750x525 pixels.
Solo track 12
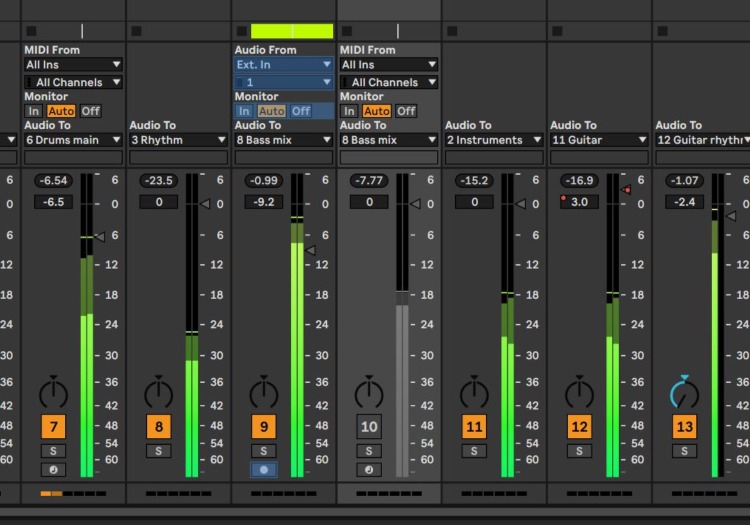579,451
